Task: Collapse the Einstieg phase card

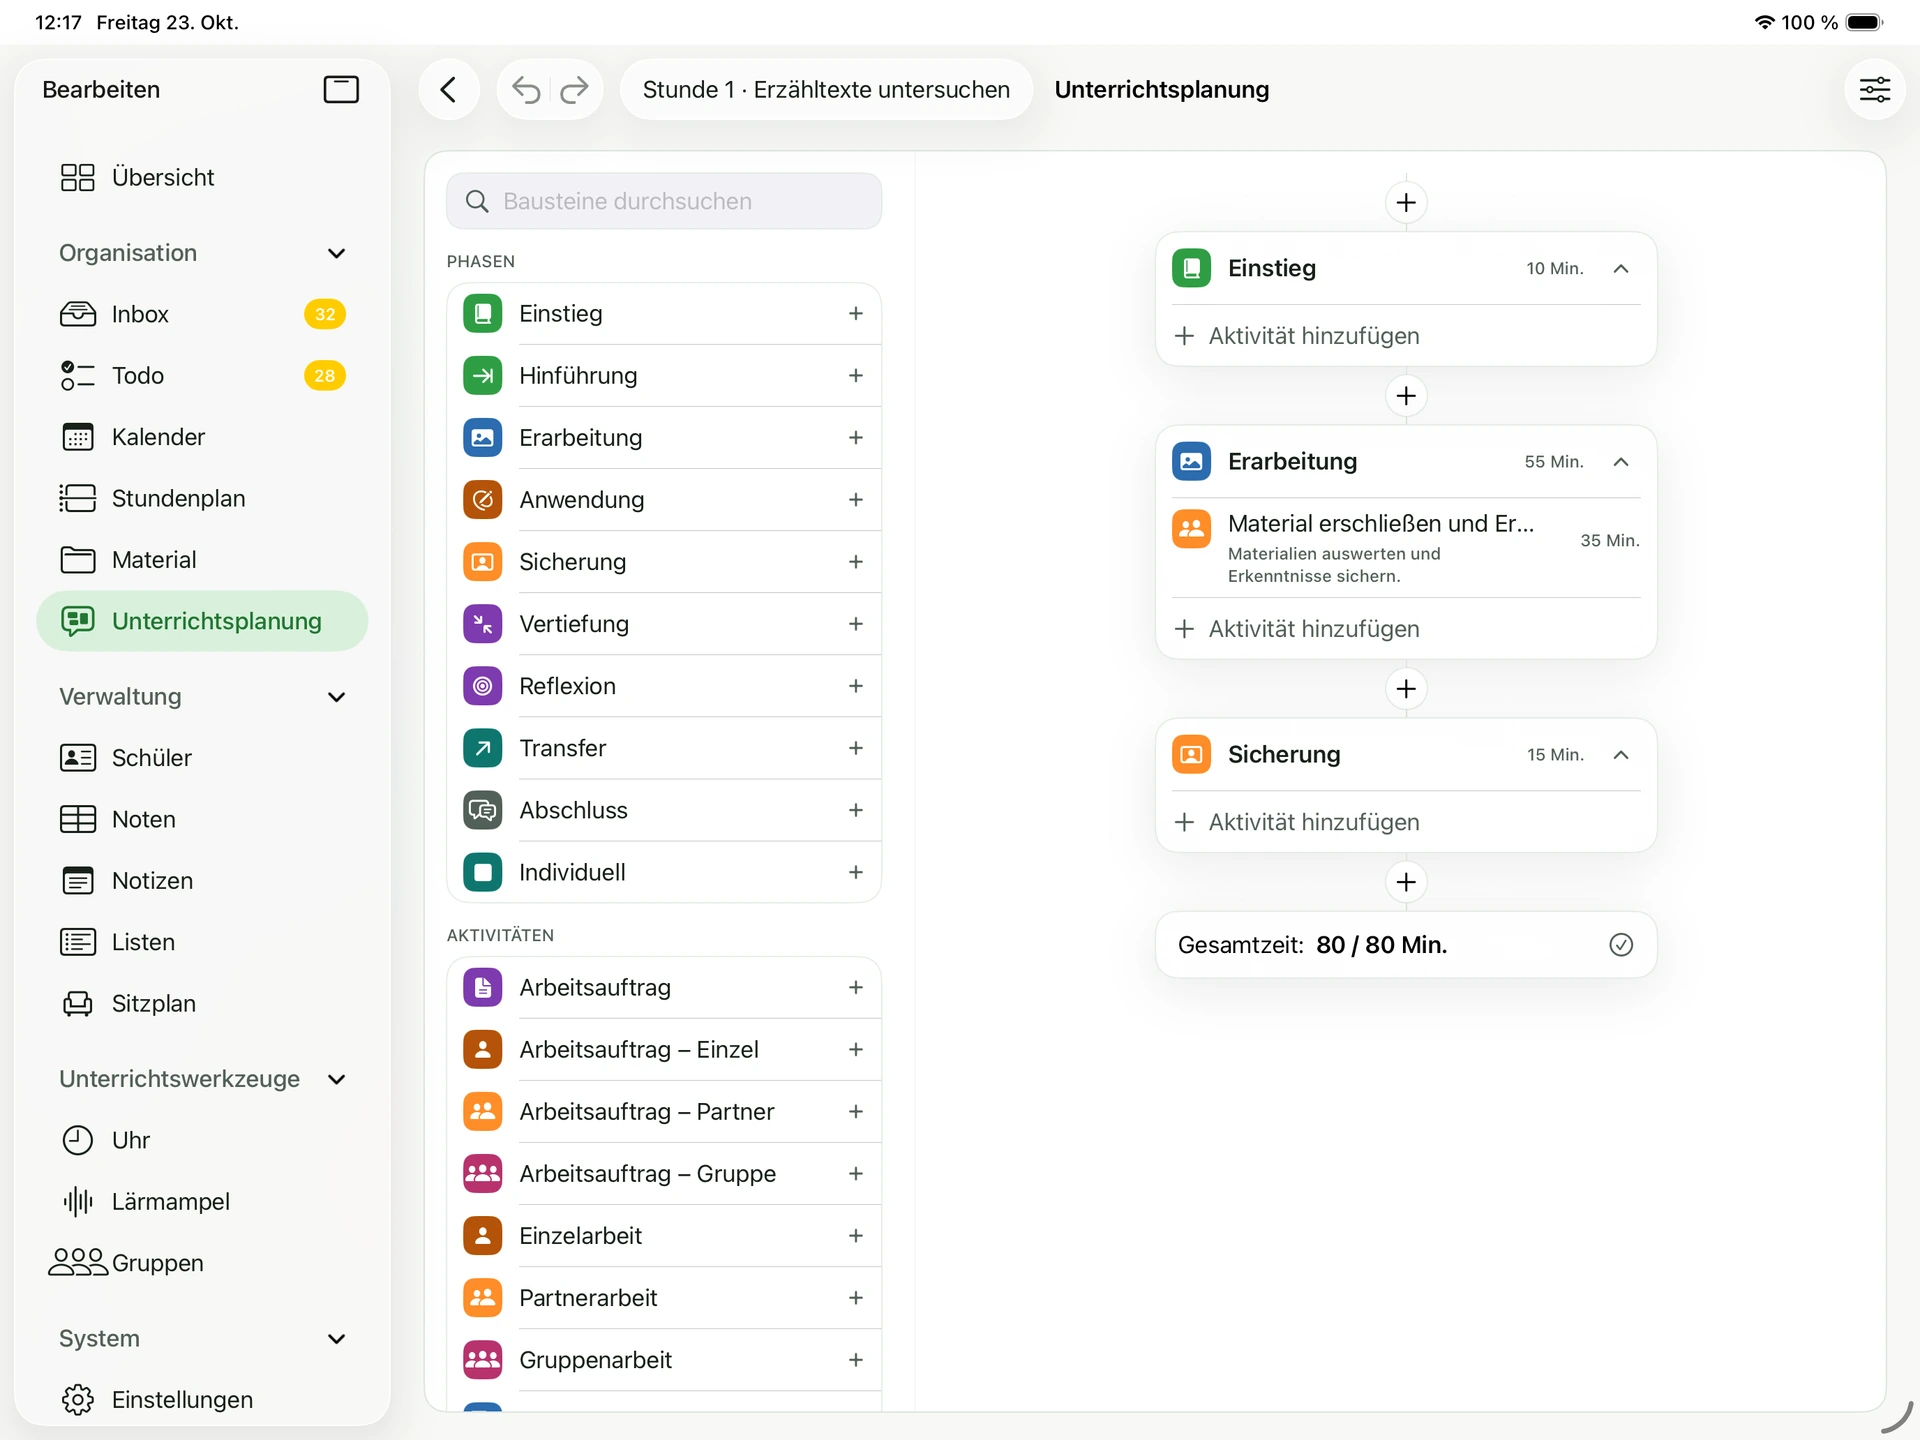Action: click(1621, 269)
